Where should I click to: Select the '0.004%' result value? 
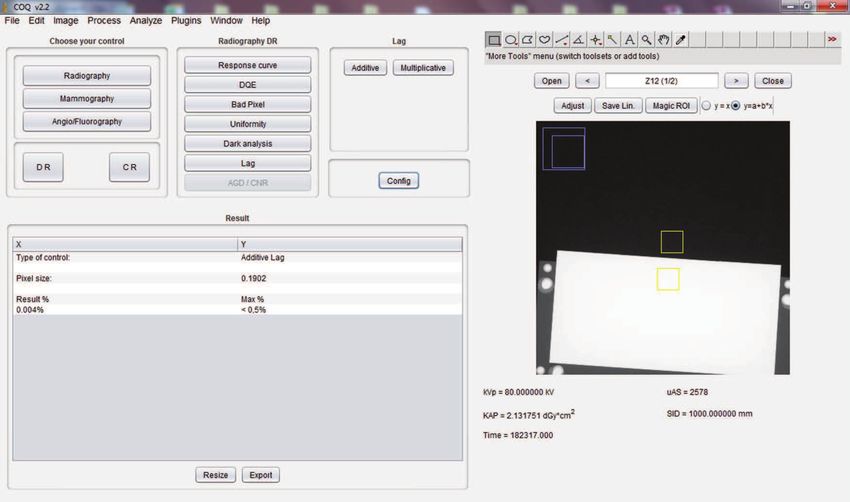(x=30, y=310)
